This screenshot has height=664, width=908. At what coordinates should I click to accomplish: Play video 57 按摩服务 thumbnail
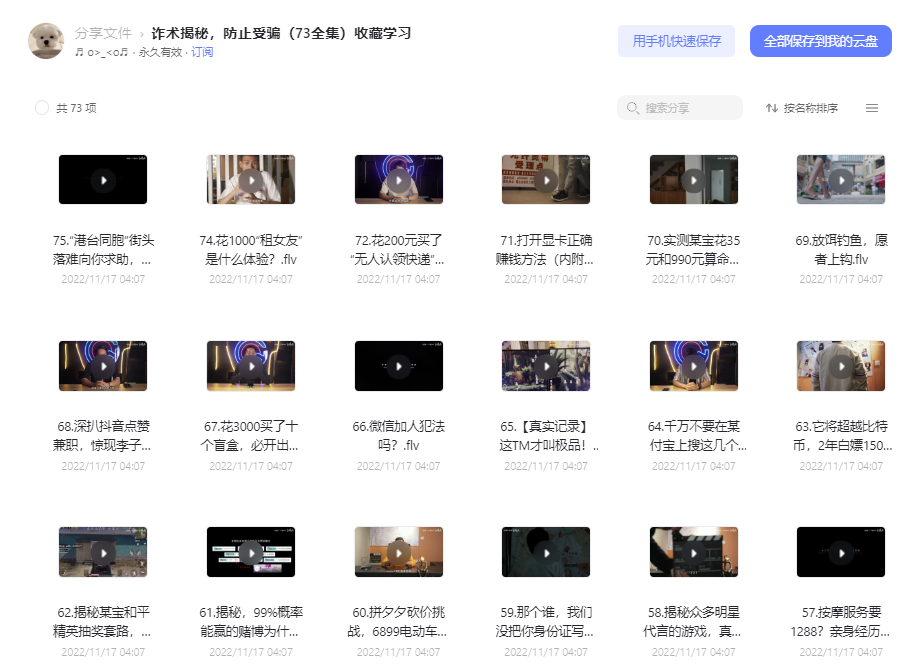841,552
